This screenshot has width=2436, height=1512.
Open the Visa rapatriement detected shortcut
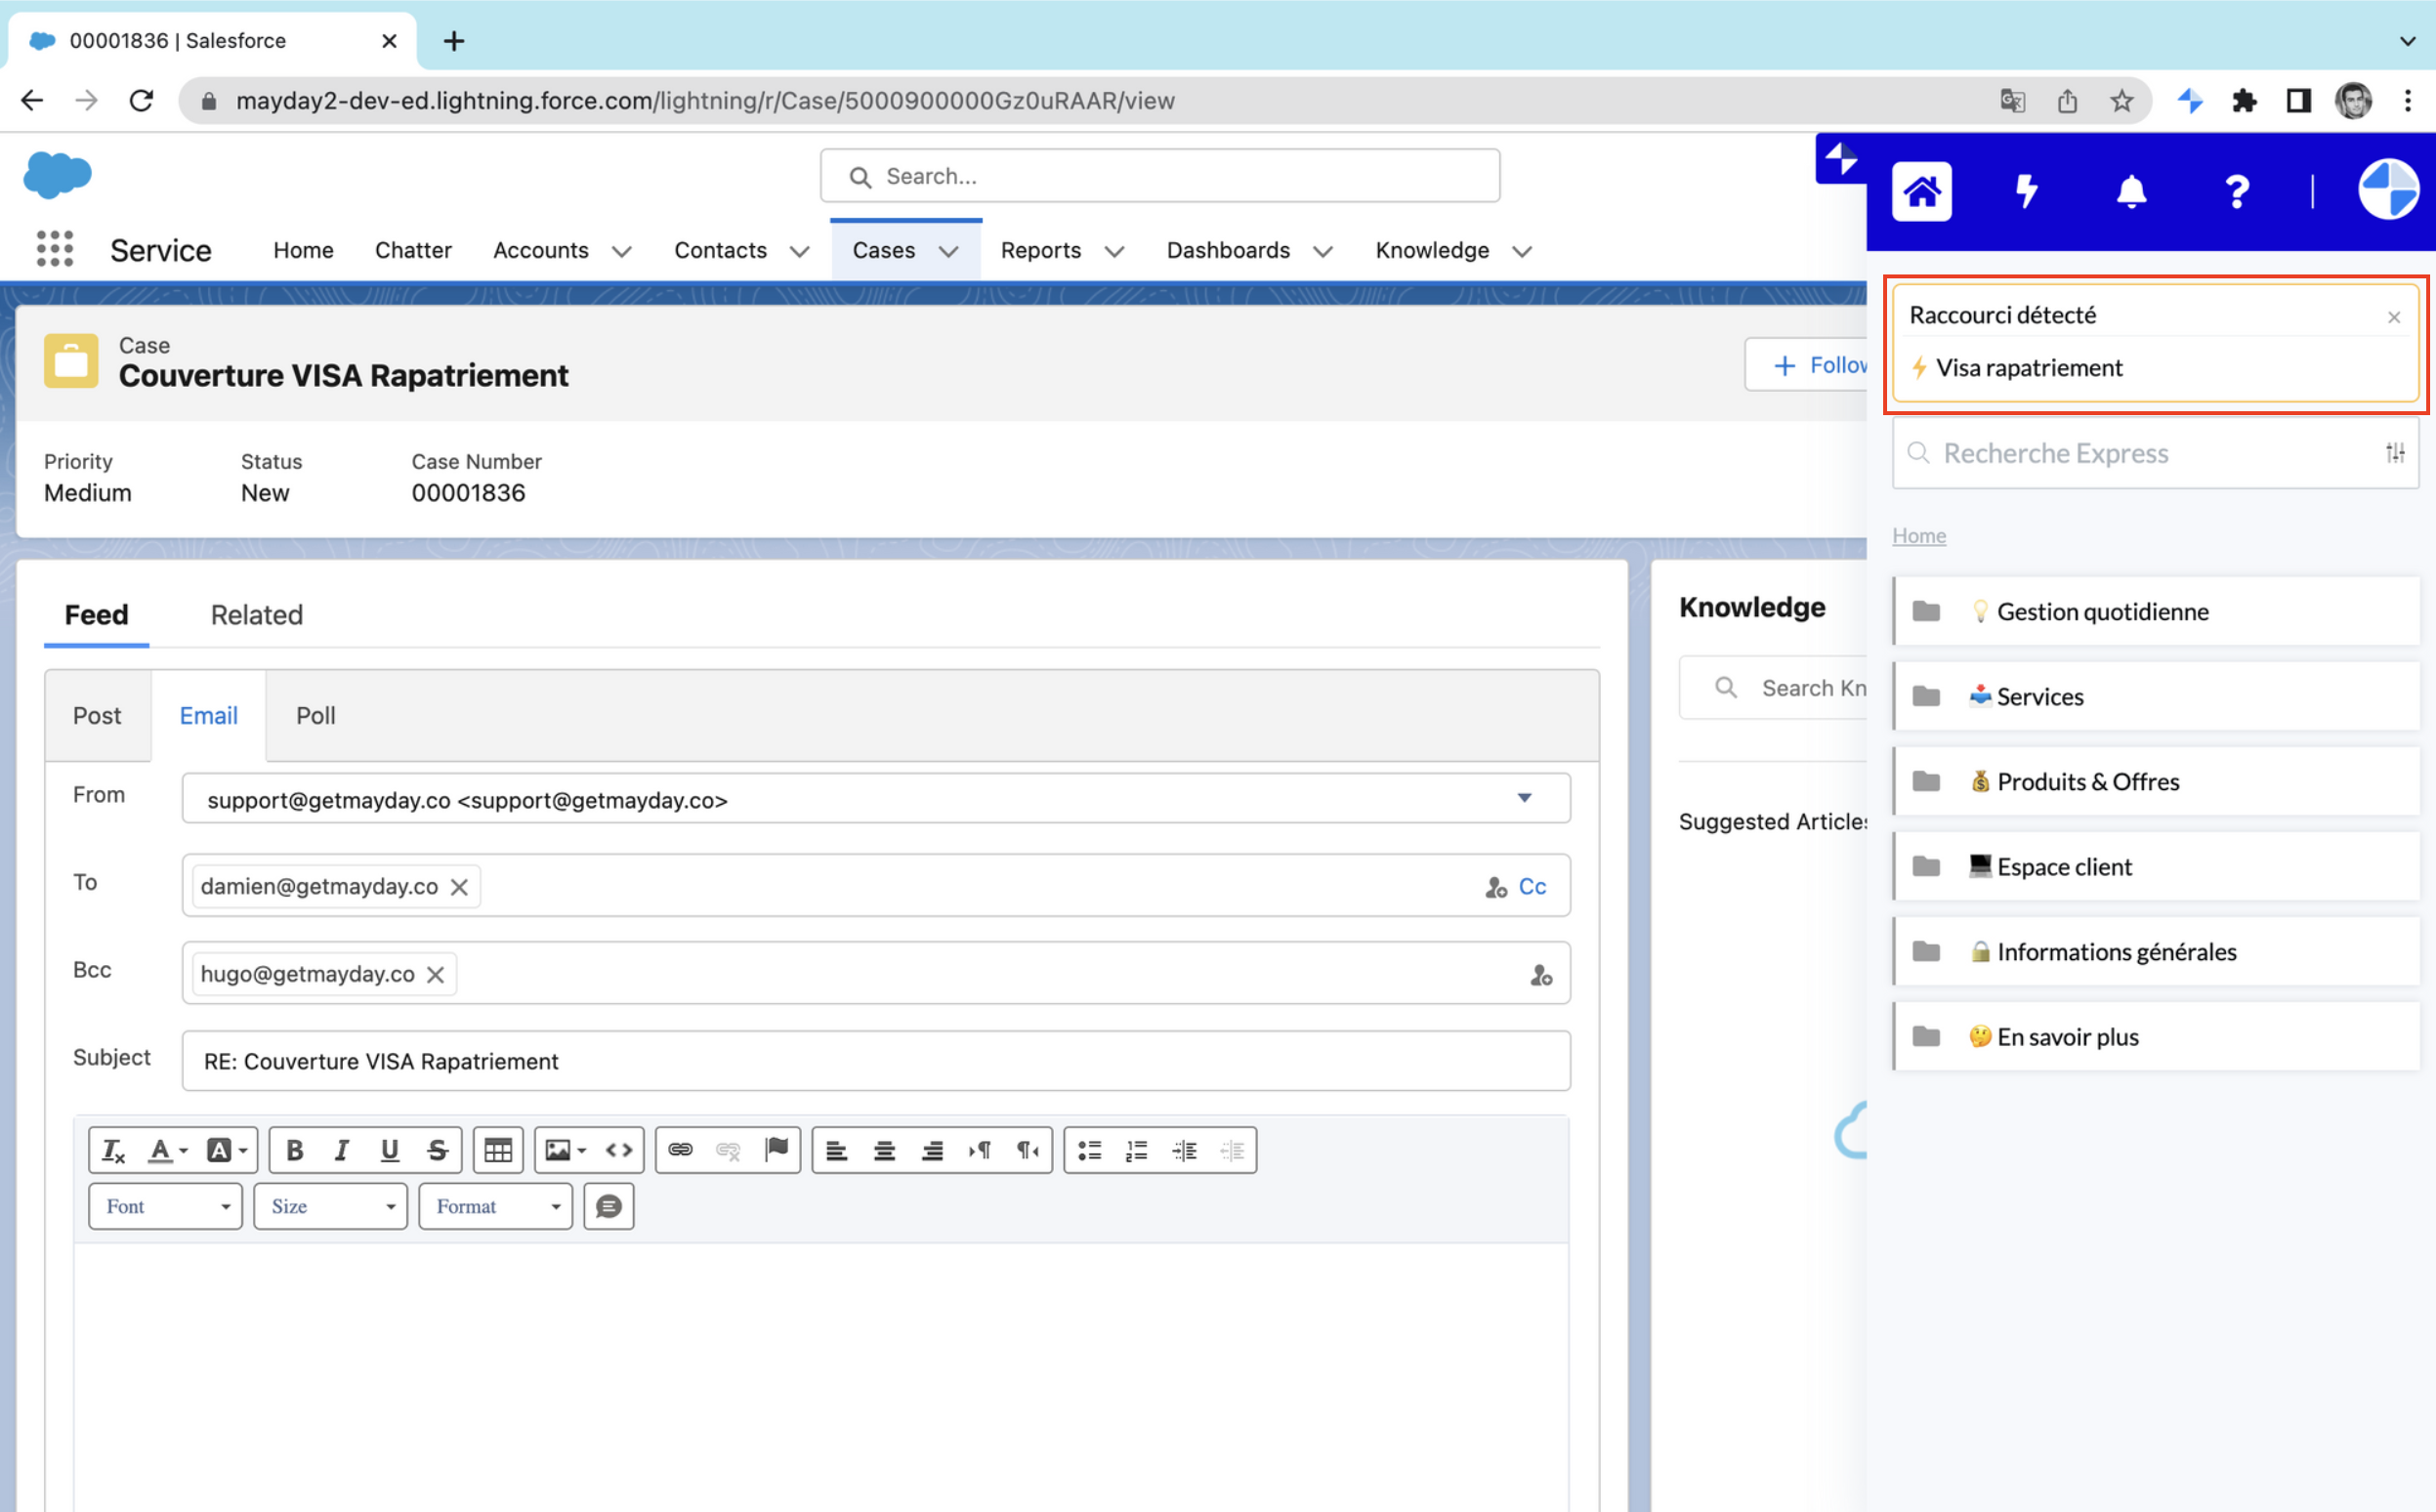[x=2028, y=368]
